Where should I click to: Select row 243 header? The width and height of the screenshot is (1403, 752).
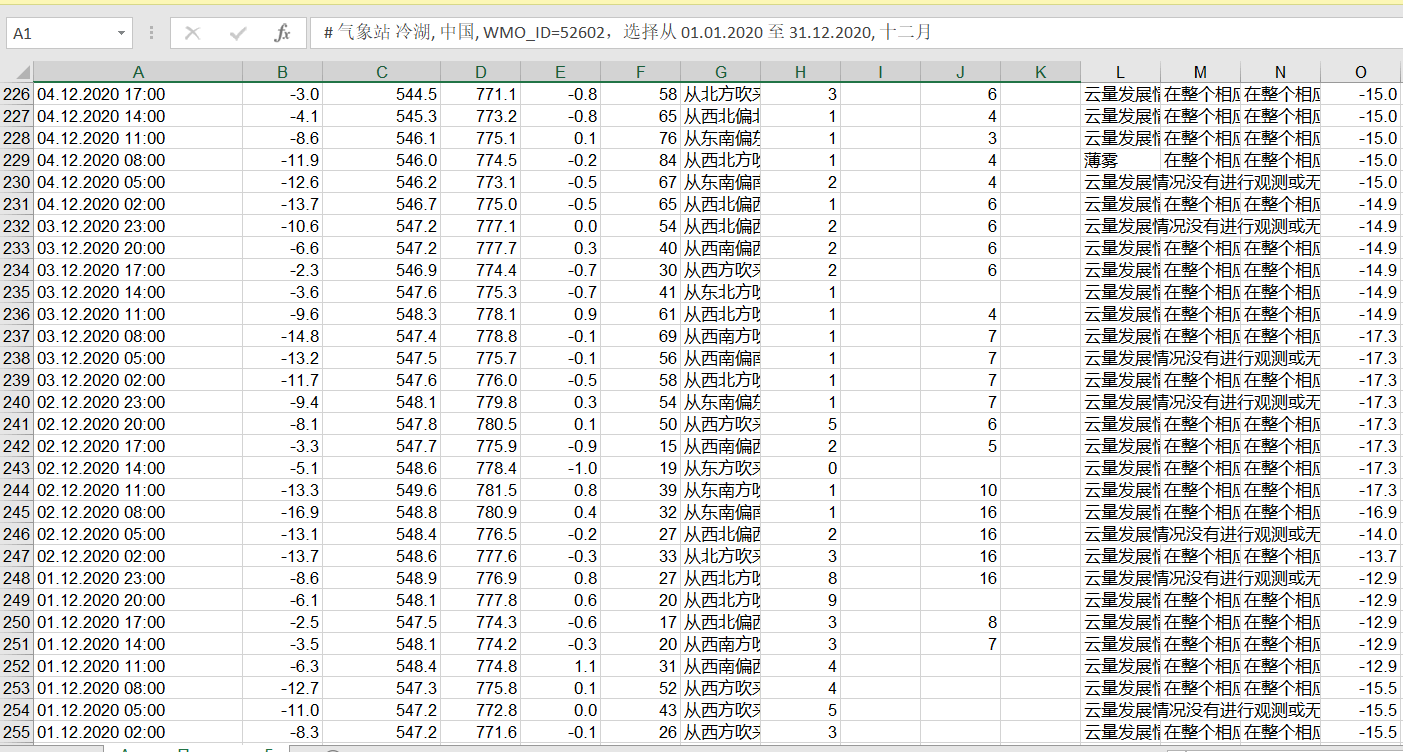pyautogui.click(x=16, y=468)
